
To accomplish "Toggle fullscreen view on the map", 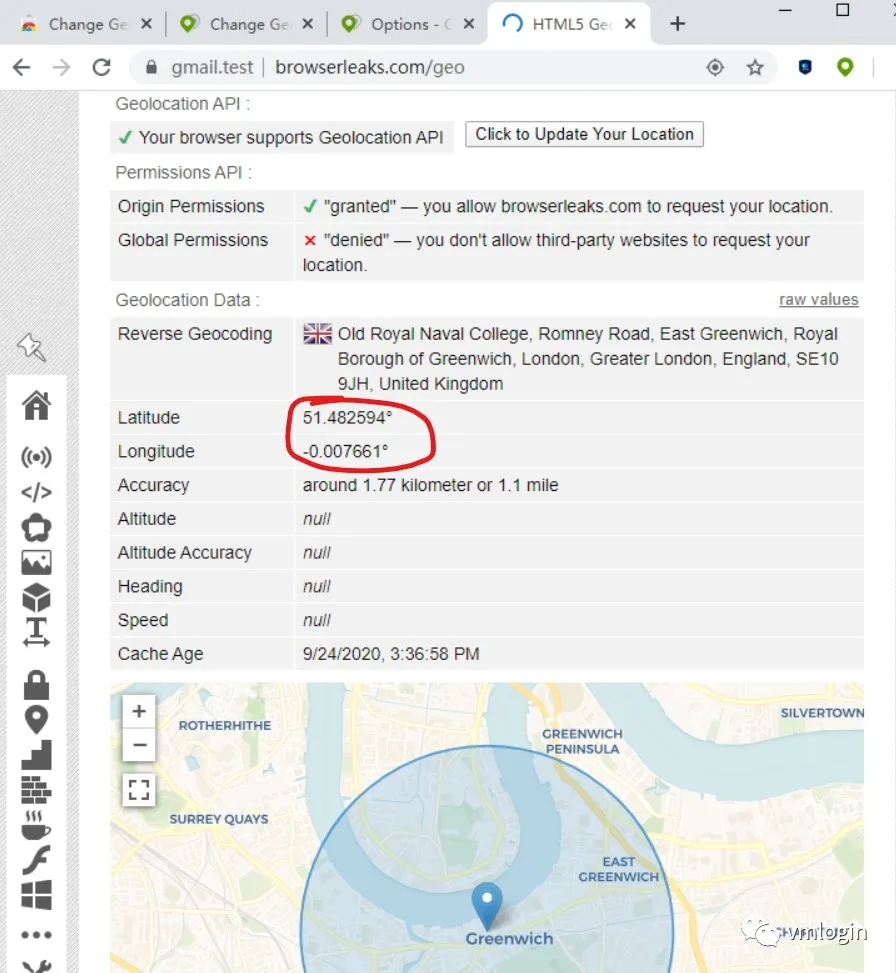I will pyautogui.click(x=138, y=789).
